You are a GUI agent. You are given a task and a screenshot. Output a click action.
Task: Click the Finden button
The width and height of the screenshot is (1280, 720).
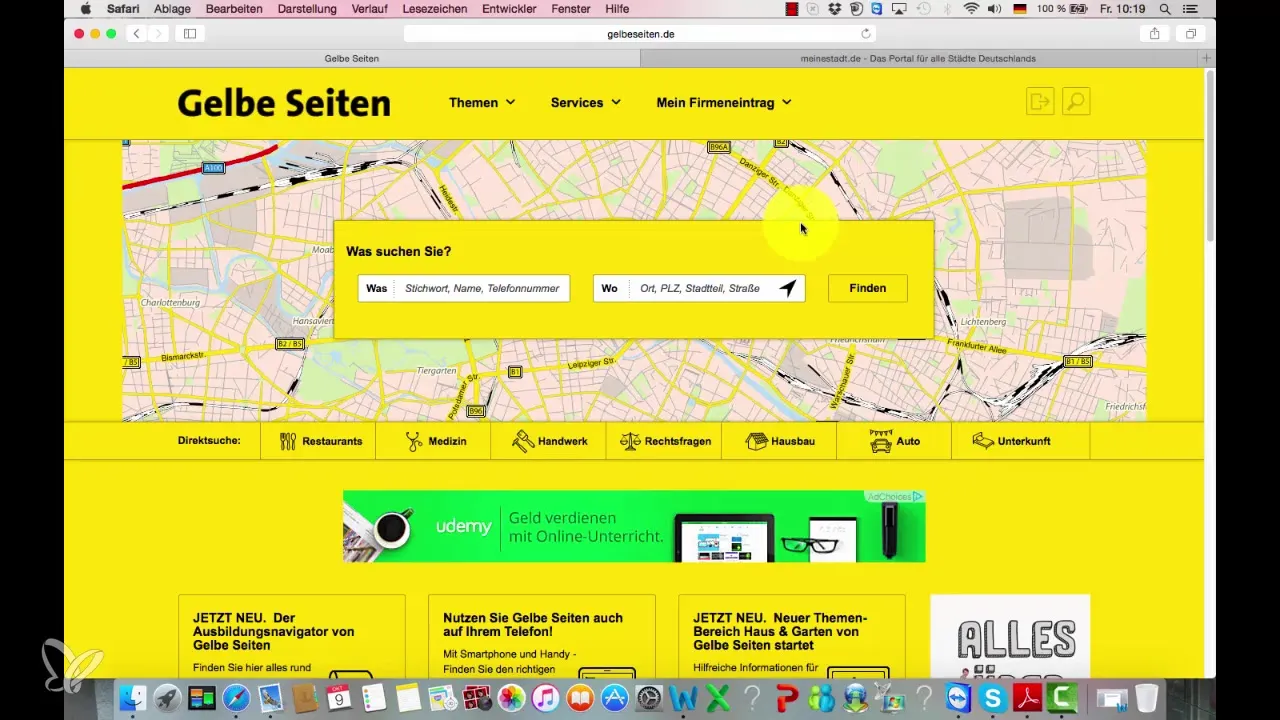868,288
